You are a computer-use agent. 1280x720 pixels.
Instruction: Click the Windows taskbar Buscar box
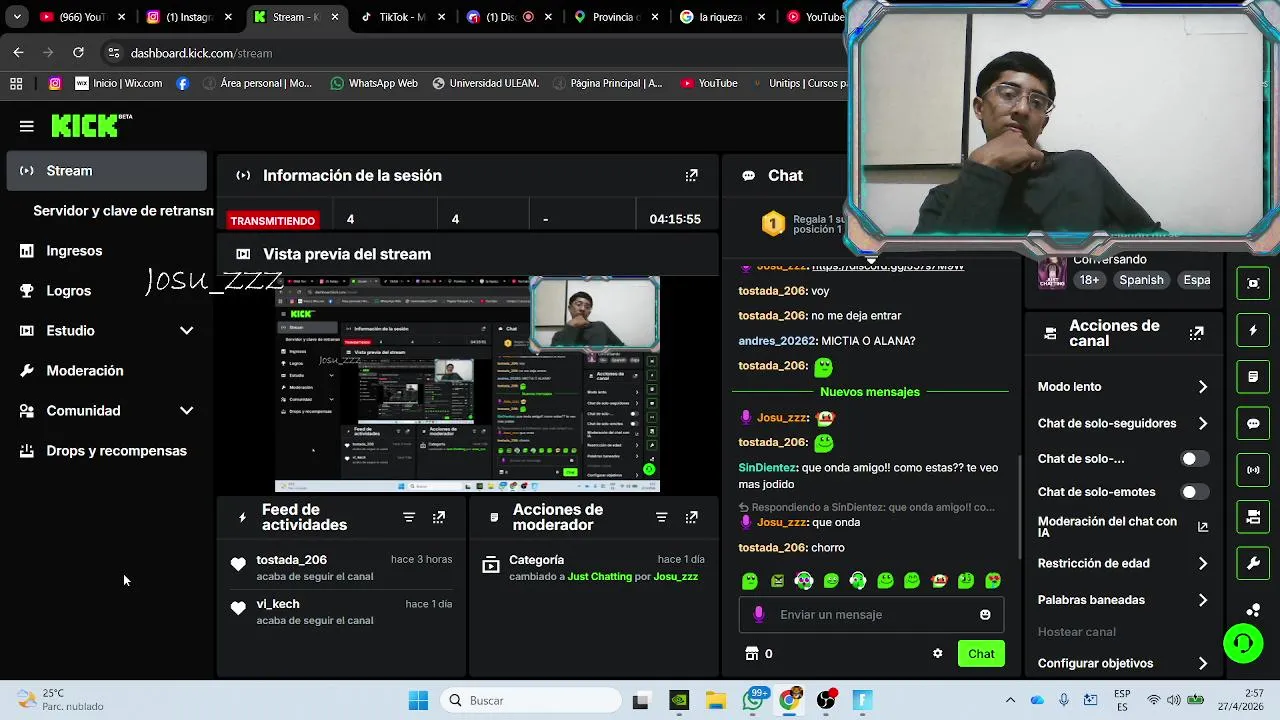(531, 701)
